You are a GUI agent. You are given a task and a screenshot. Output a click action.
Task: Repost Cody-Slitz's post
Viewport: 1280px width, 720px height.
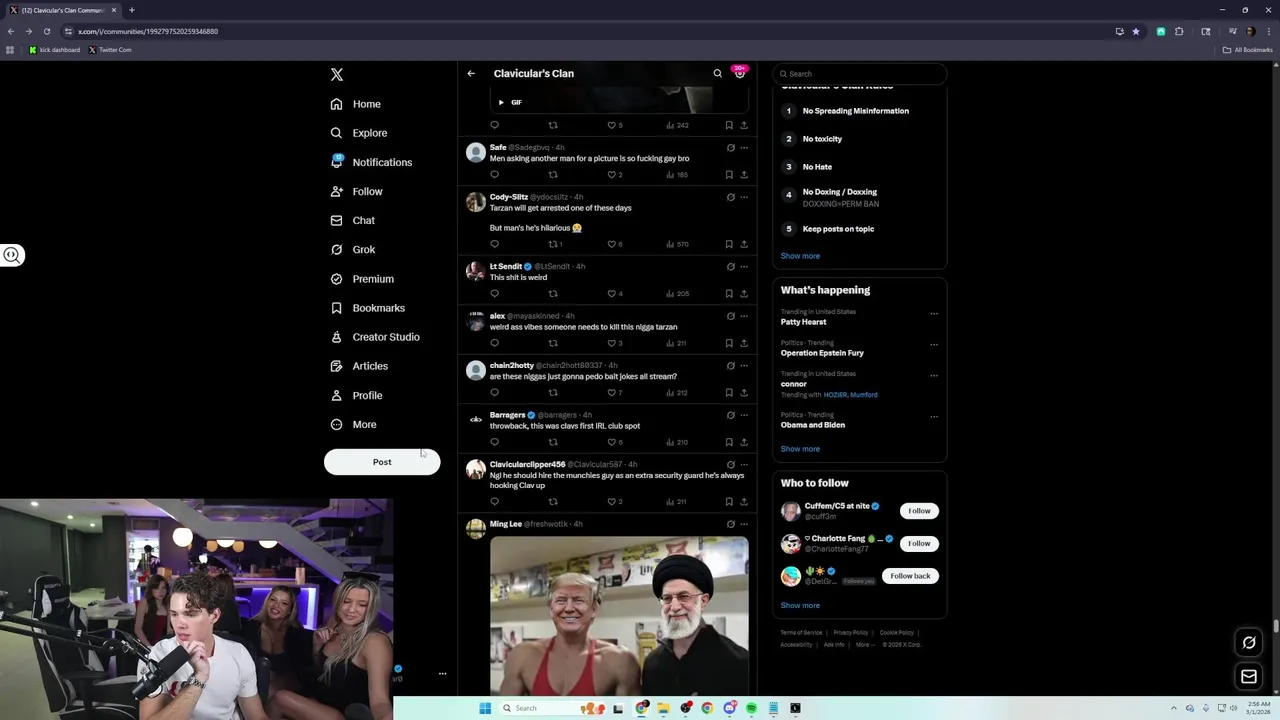(x=553, y=244)
